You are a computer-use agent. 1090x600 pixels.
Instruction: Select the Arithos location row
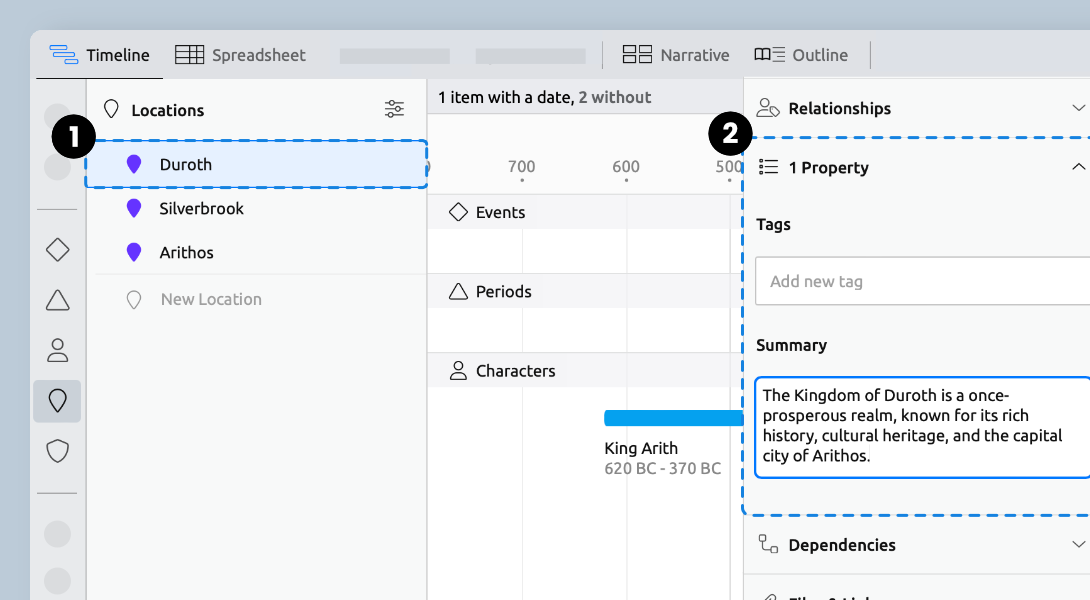[256, 252]
